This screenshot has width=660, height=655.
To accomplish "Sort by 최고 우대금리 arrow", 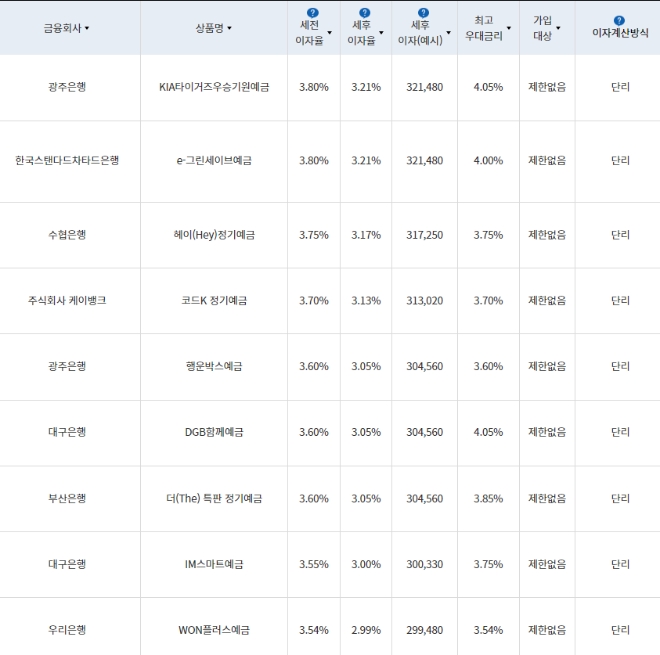I will coord(509,28).
